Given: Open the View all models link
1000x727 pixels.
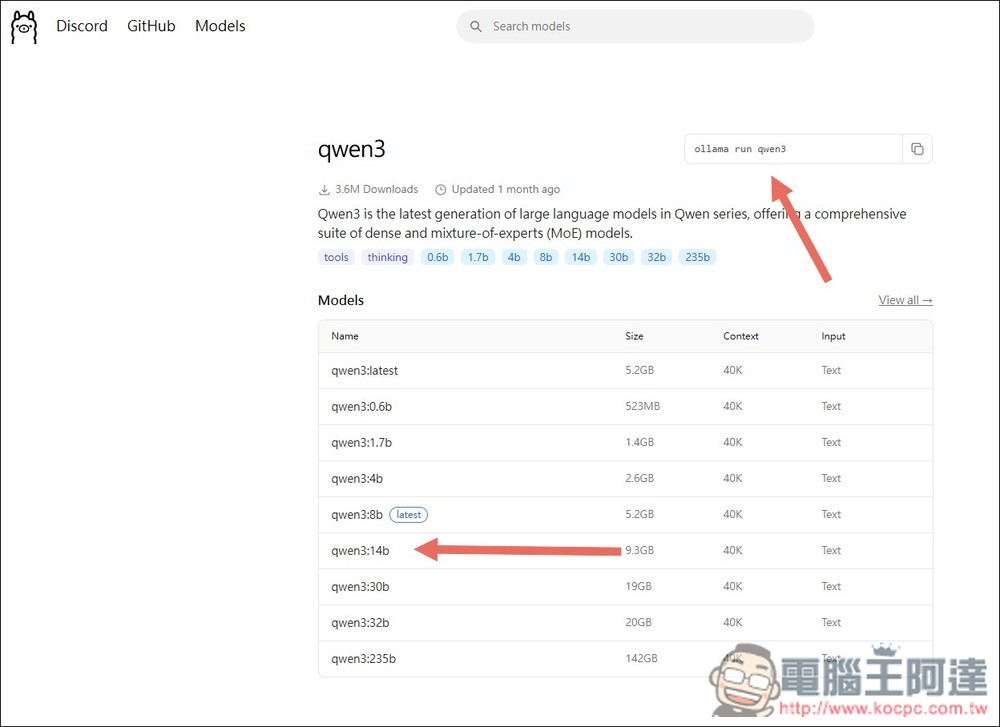Looking at the screenshot, I should coord(906,300).
